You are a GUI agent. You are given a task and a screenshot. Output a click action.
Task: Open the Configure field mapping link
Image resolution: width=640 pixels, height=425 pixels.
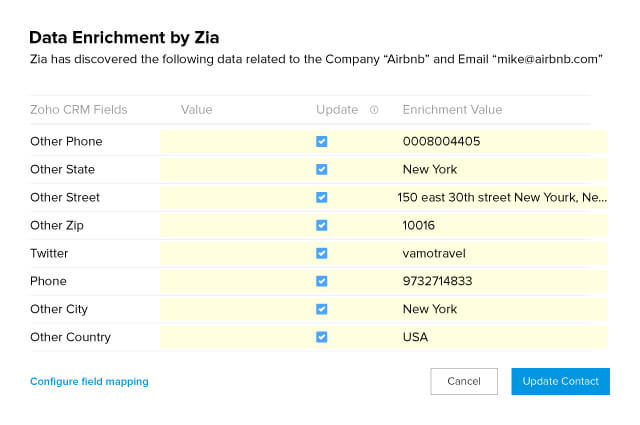89,381
